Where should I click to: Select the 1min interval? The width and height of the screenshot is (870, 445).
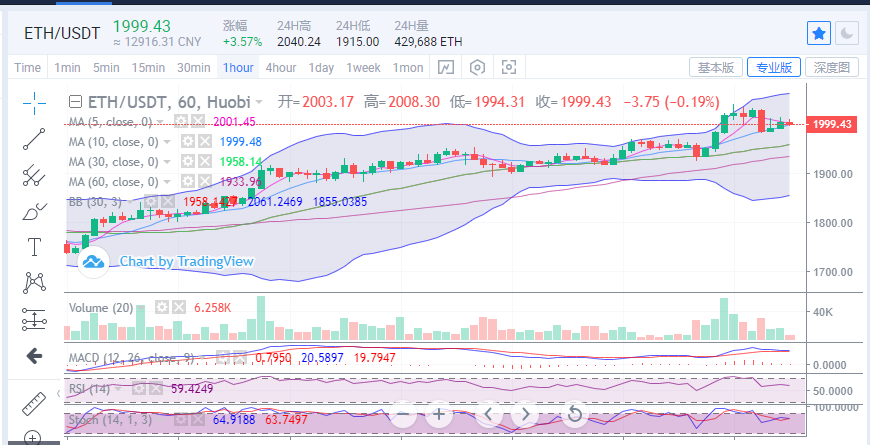coord(67,68)
